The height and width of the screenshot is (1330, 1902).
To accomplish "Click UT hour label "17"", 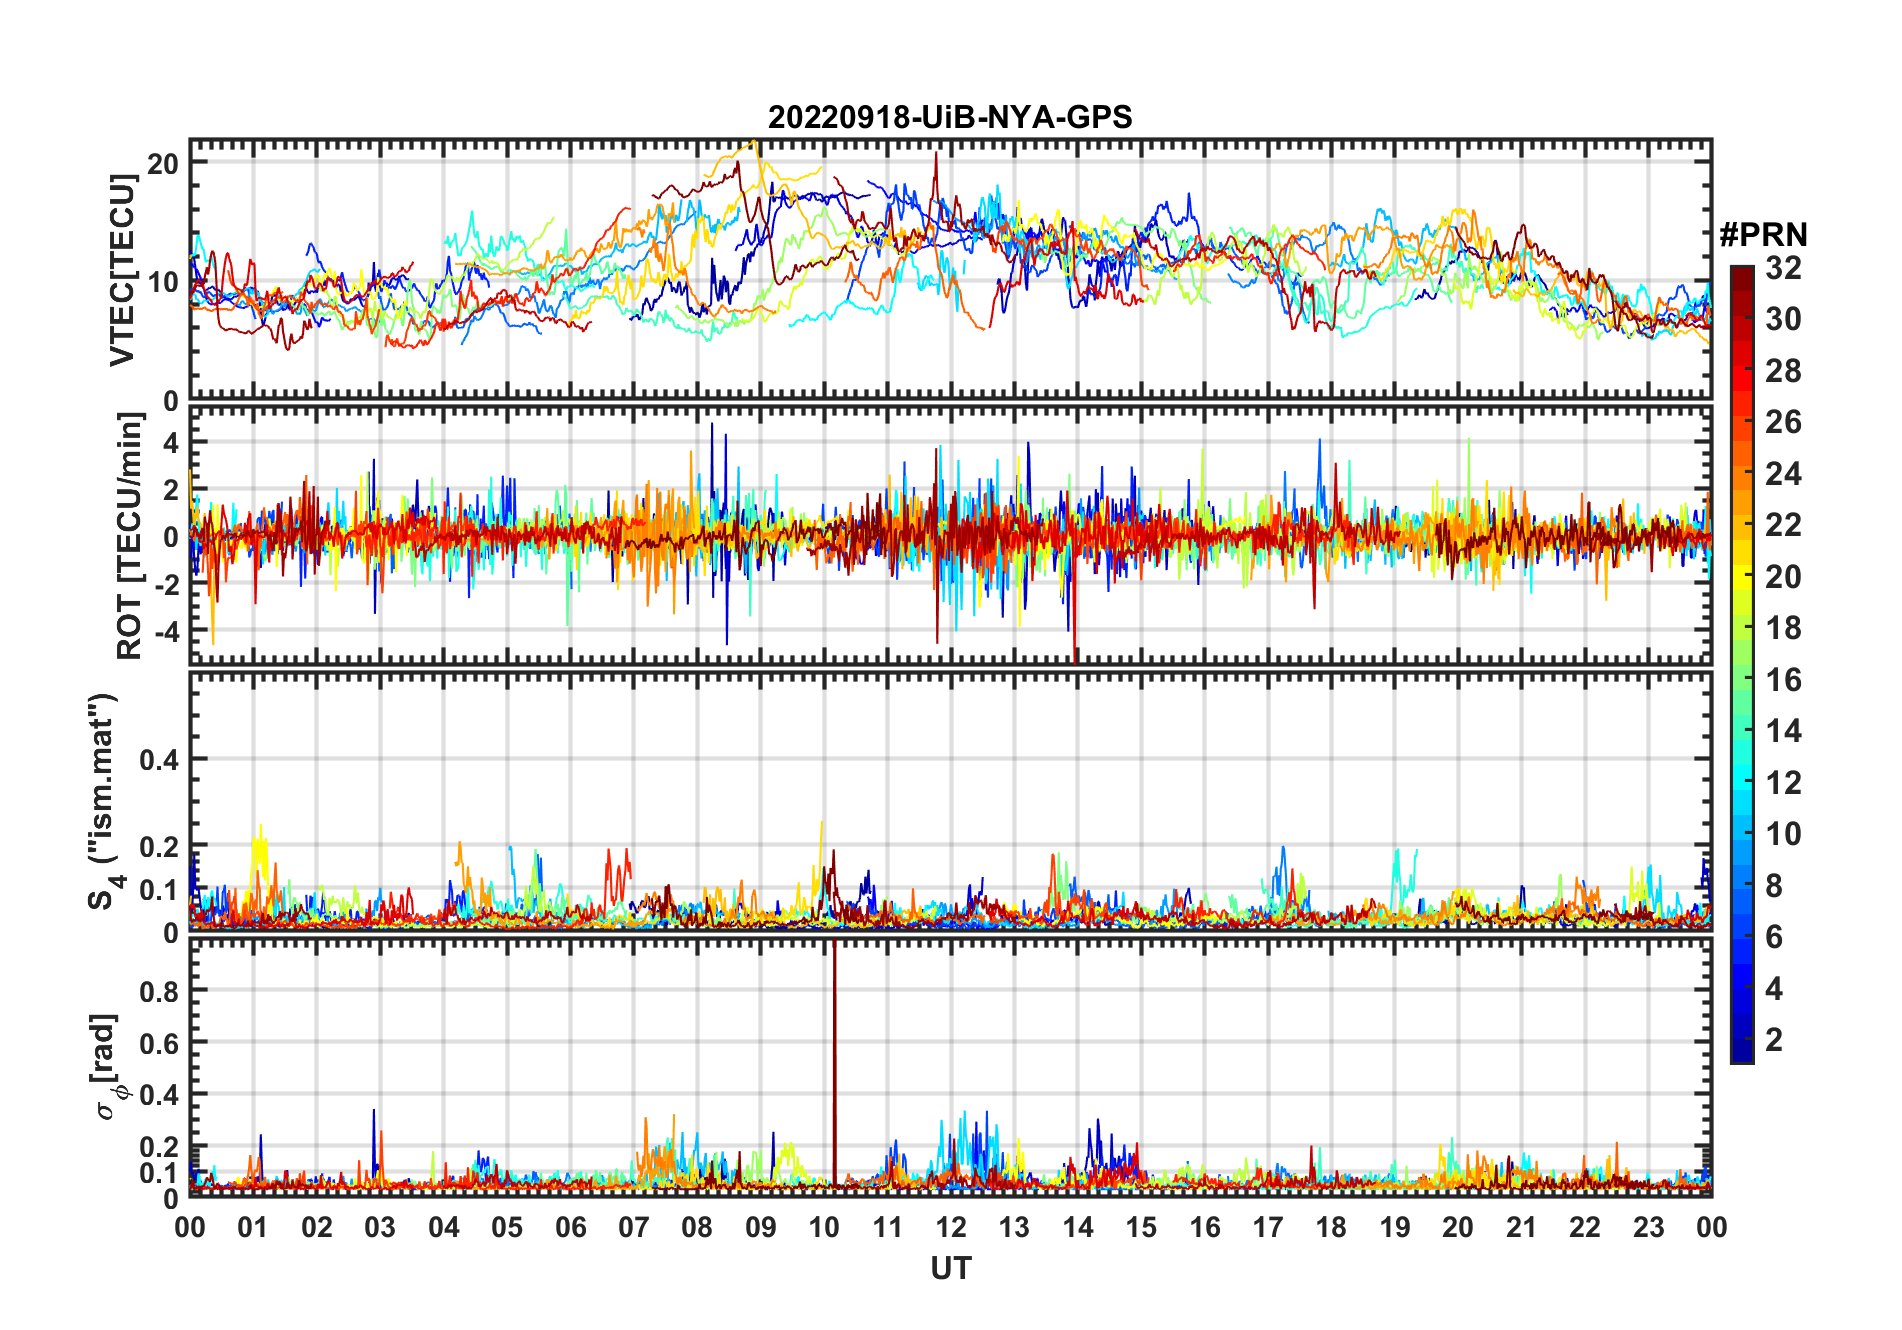I will pos(1268,1228).
